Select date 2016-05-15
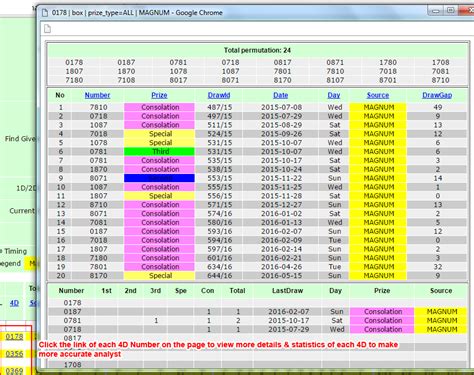This screenshot has width=474, height=375. (281, 276)
